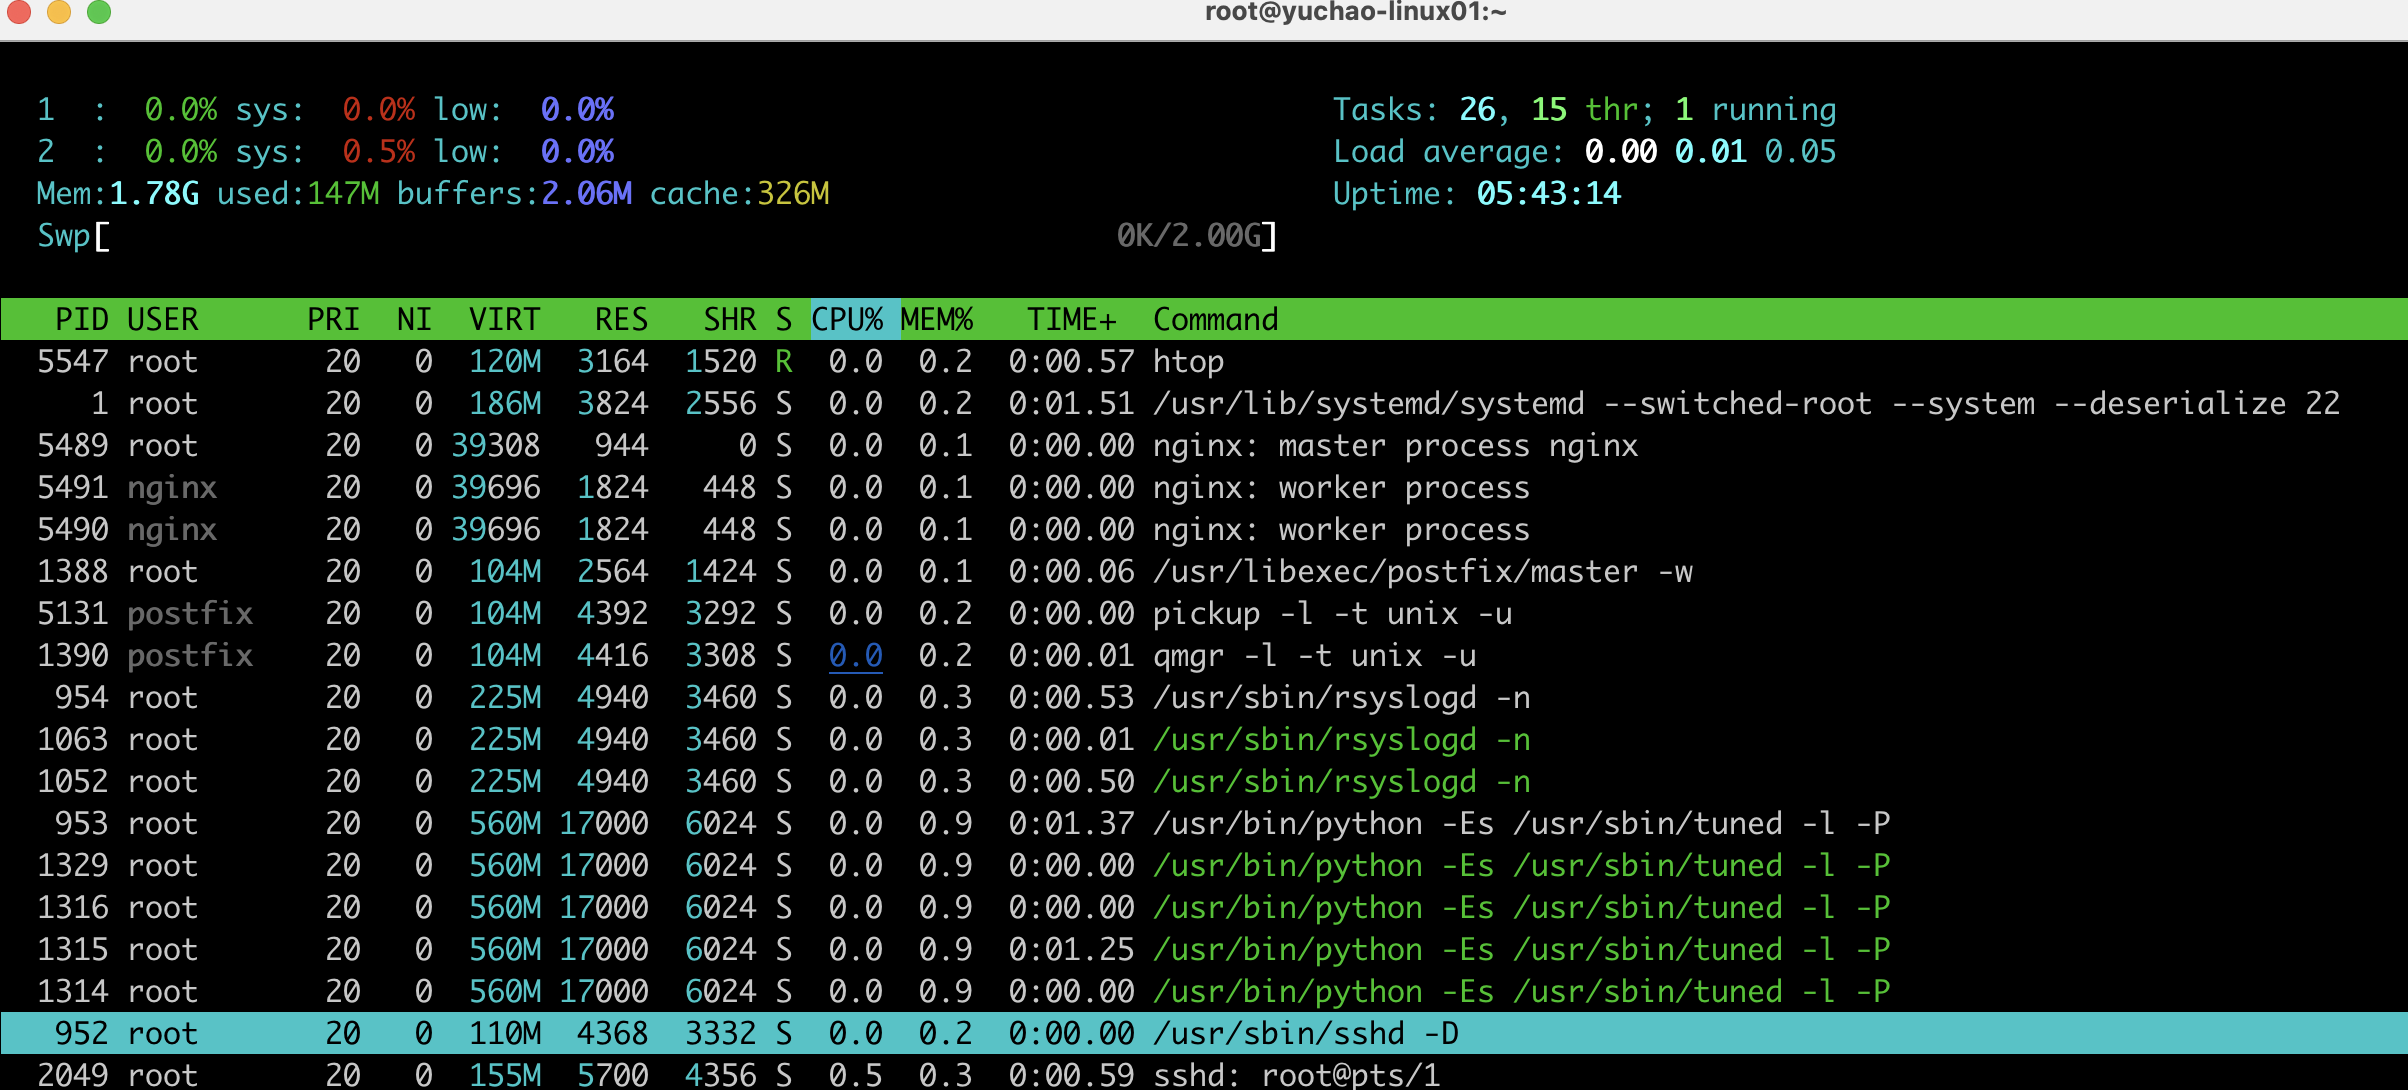Select the postfix master process row
This screenshot has width=2408, height=1090.
(x=1420, y=572)
